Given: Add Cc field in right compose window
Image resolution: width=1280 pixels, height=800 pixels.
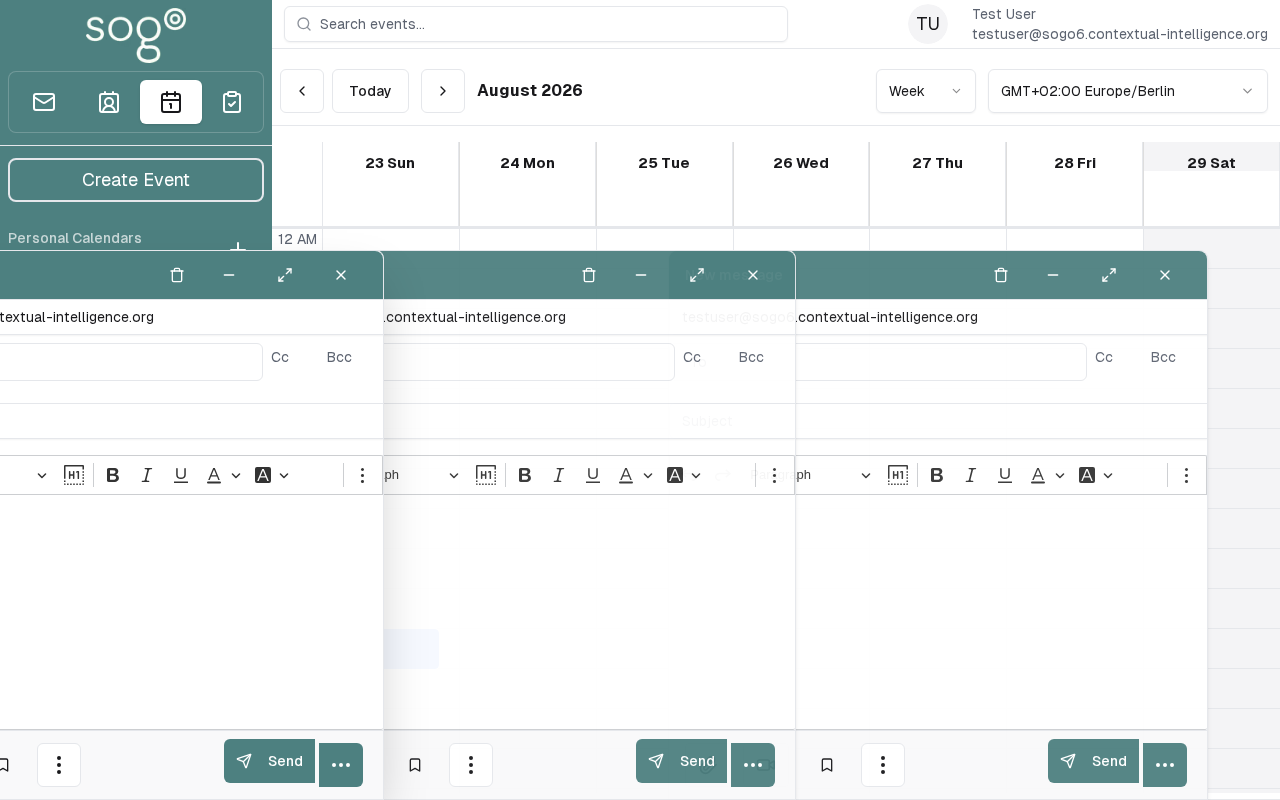Looking at the screenshot, I should pos(1104,357).
